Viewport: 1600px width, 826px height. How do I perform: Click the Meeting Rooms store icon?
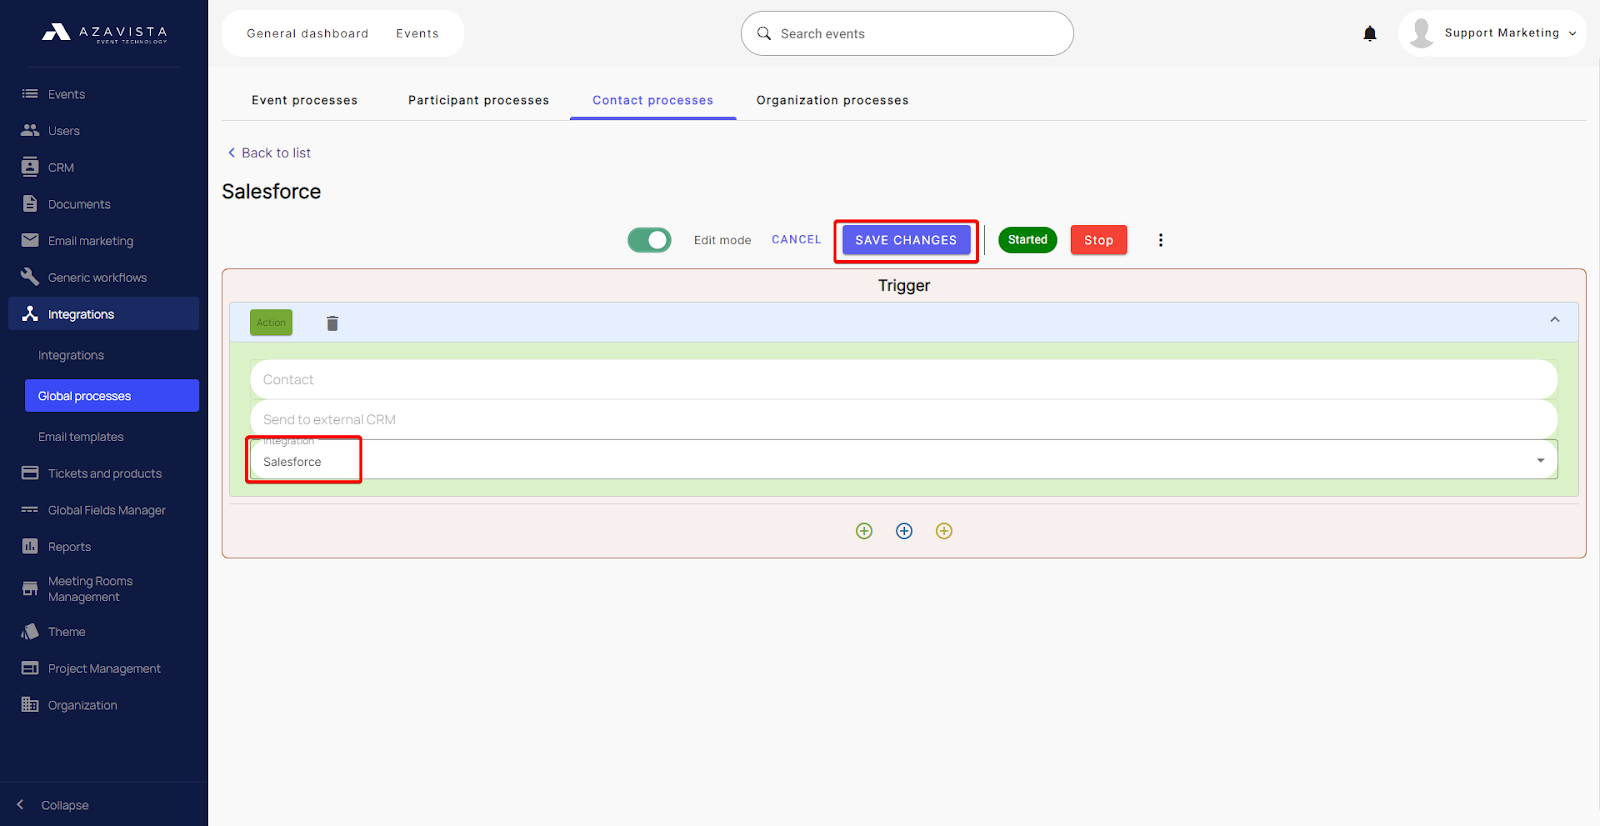pos(30,589)
